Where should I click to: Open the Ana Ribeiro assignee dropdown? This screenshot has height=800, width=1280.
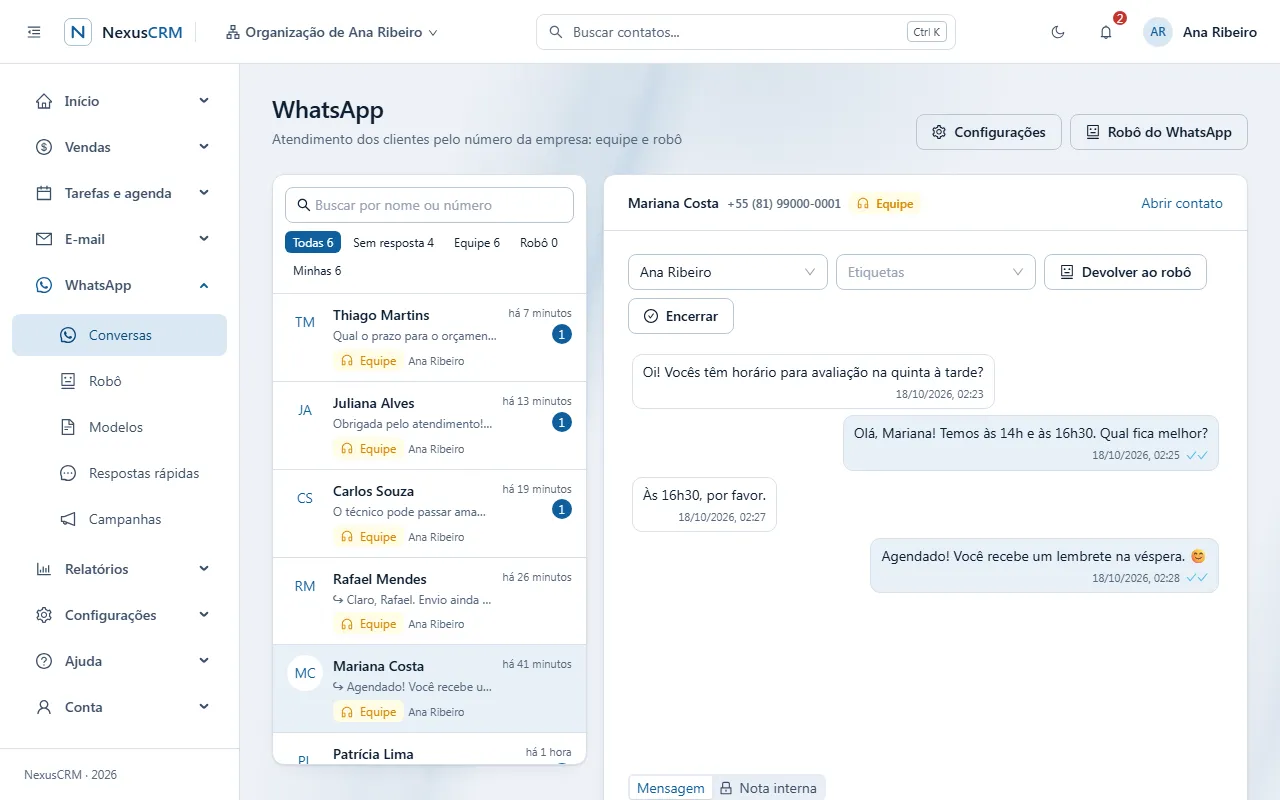pyautogui.click(x=728, y=272)
